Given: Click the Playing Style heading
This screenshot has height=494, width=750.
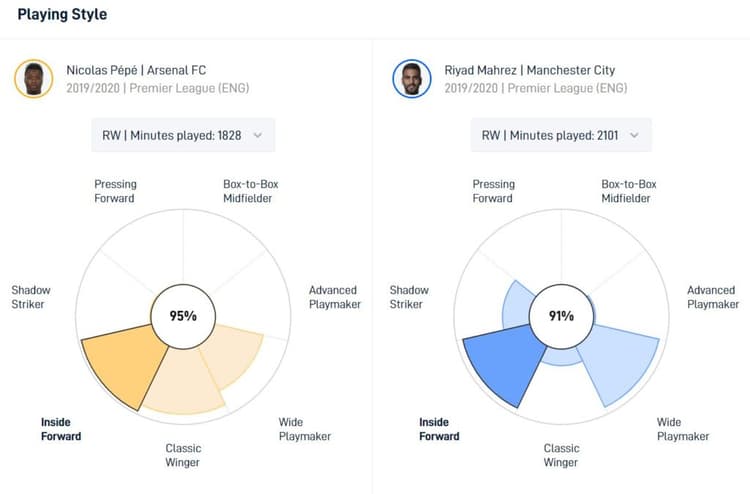Looking at the screenshot, I should pos(62,15).
